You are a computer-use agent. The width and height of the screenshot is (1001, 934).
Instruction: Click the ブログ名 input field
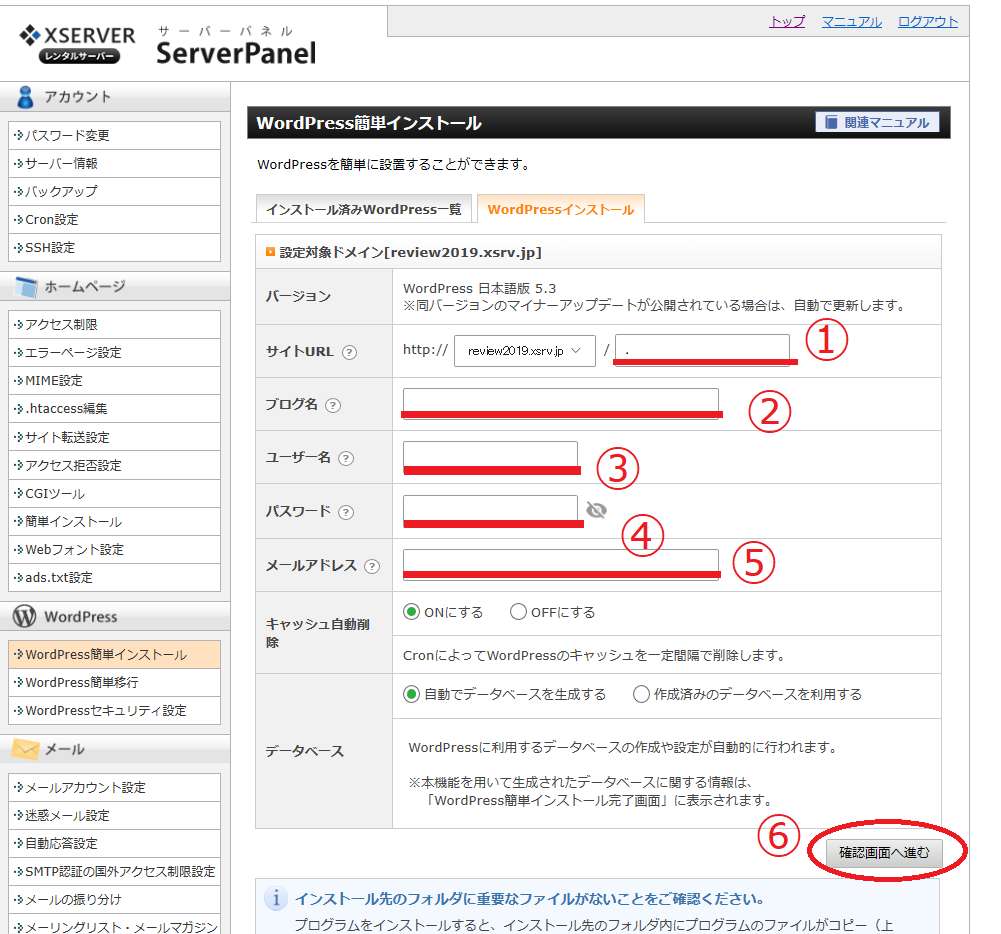(561, 402)
